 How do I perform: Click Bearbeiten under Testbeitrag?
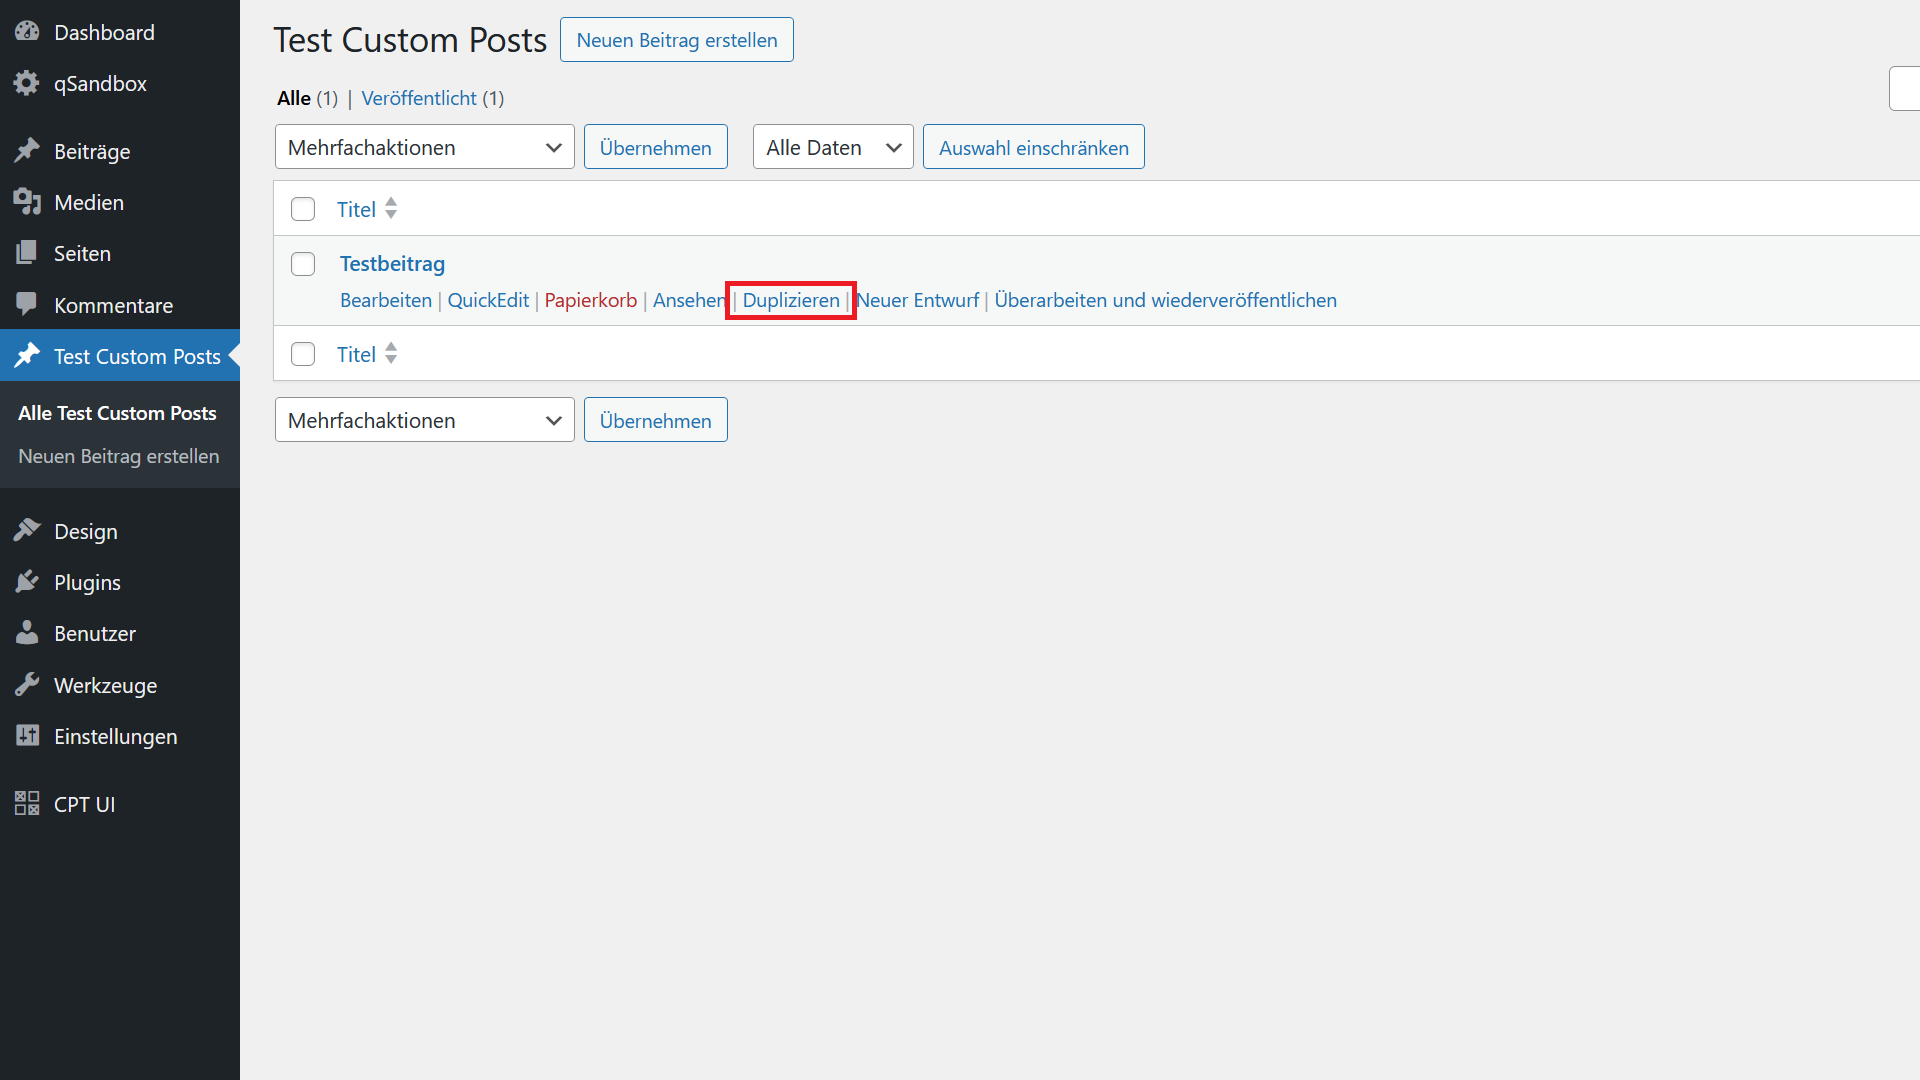point(386,300)
